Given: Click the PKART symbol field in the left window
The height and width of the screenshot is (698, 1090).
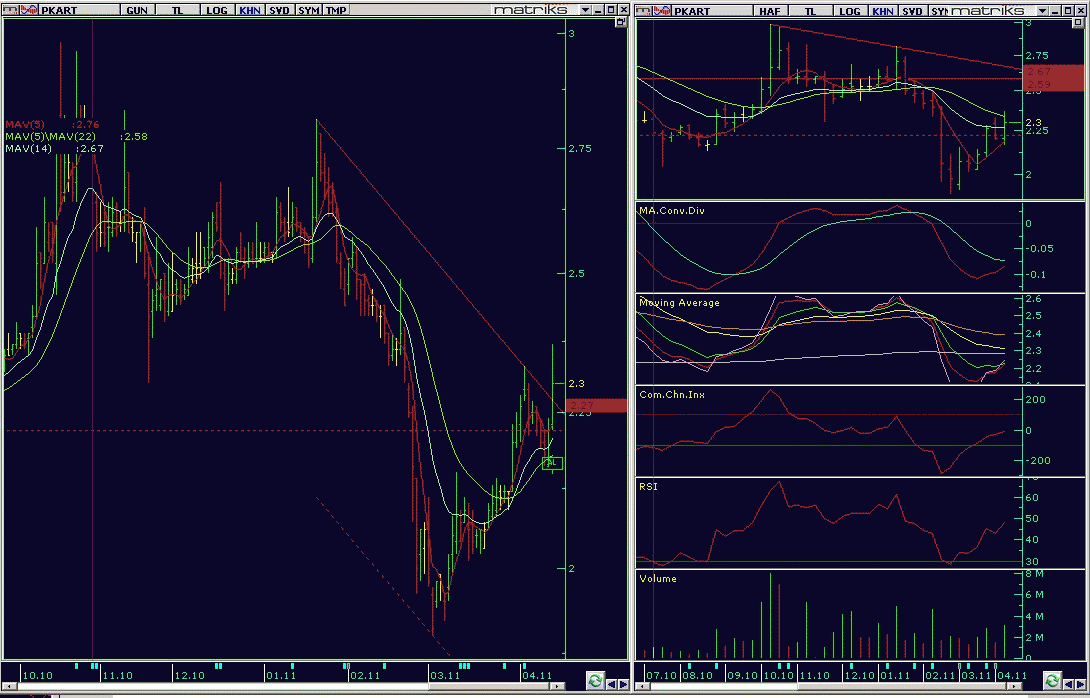Looking at the screenshot, I should click(79, 10).
